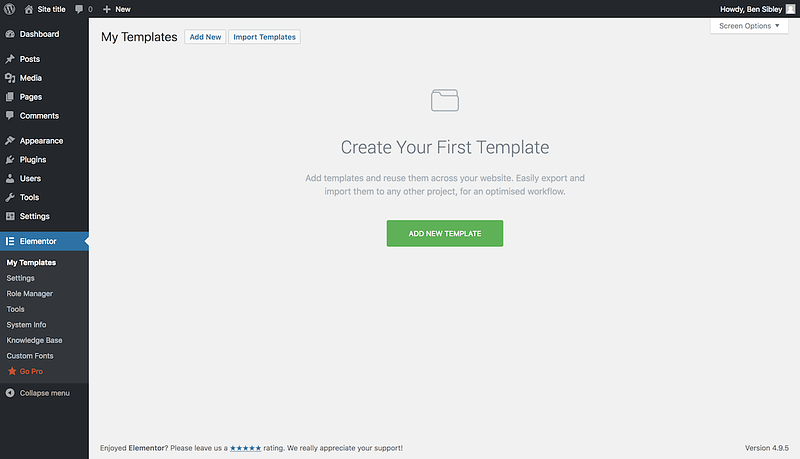This screenshot has height=459, width=800.
Task: Go to the Media menu
Action: coord(44,78)
